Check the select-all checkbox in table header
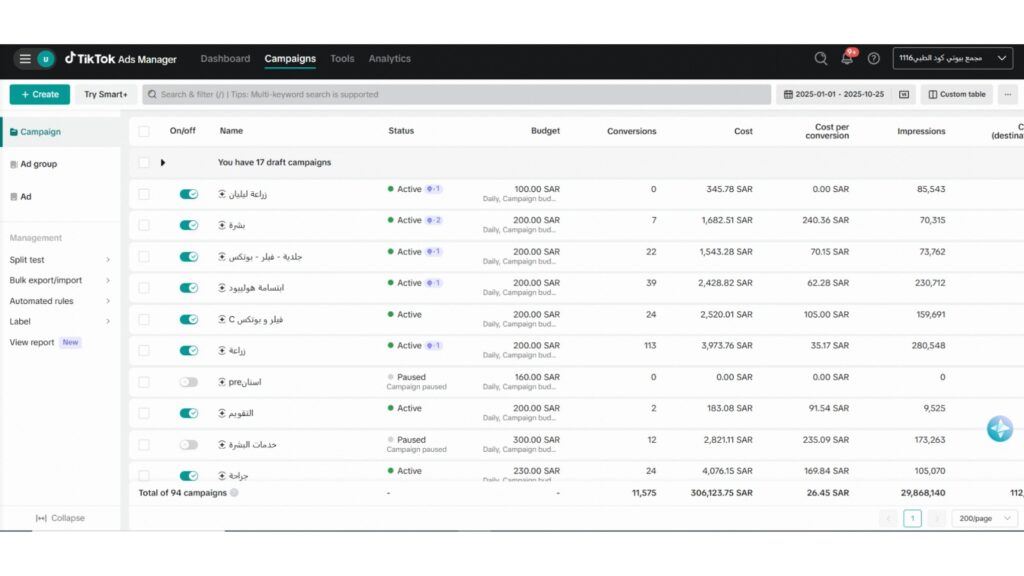1024x576 pixels. [144, 131]
